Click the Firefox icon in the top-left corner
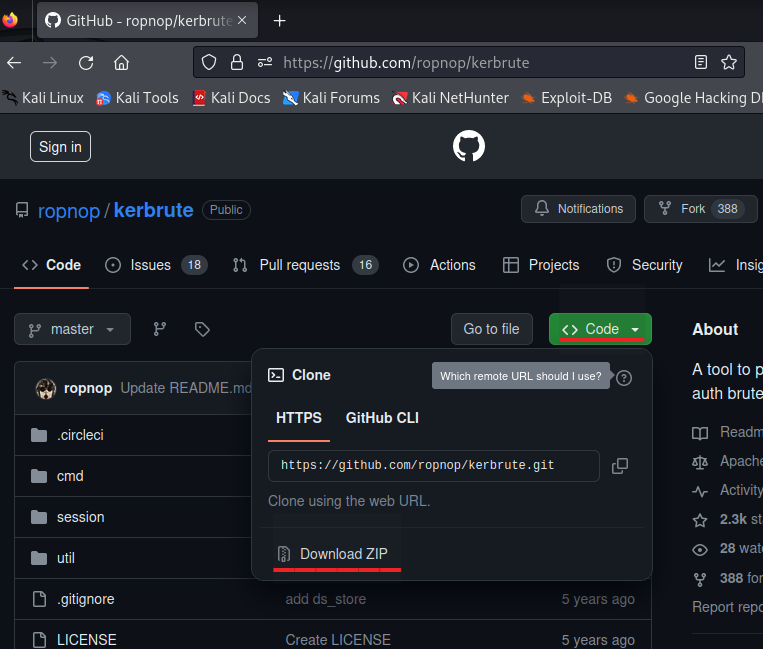This screenshot has height=649, width=763. click(x=10, y=20)
